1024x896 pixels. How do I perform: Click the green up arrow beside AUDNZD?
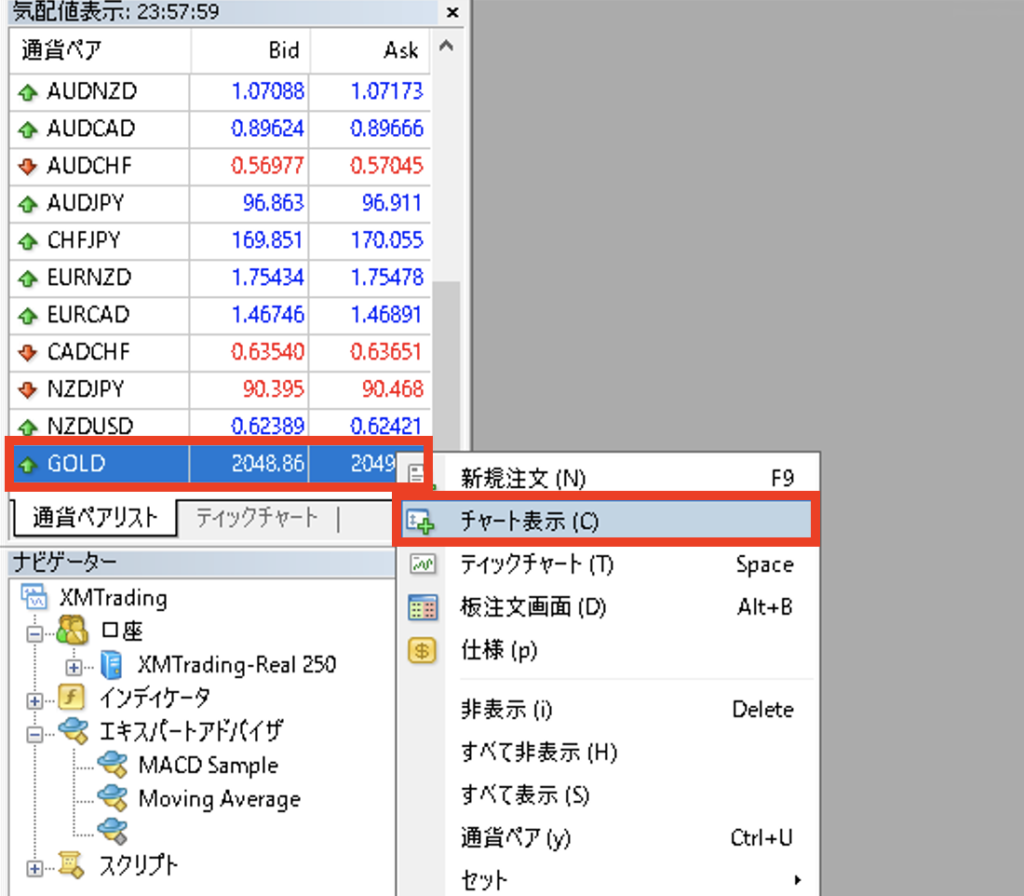click(x=27, y=92)
